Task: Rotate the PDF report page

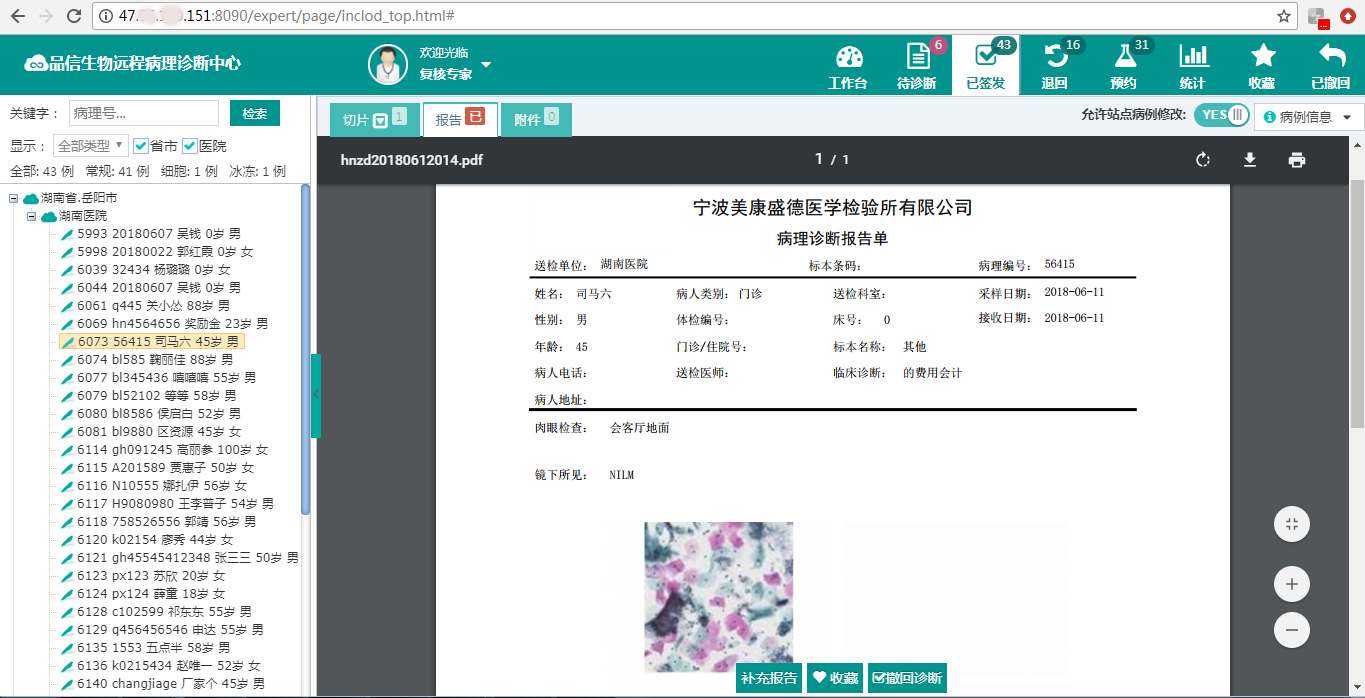Action: [1203, 159]
